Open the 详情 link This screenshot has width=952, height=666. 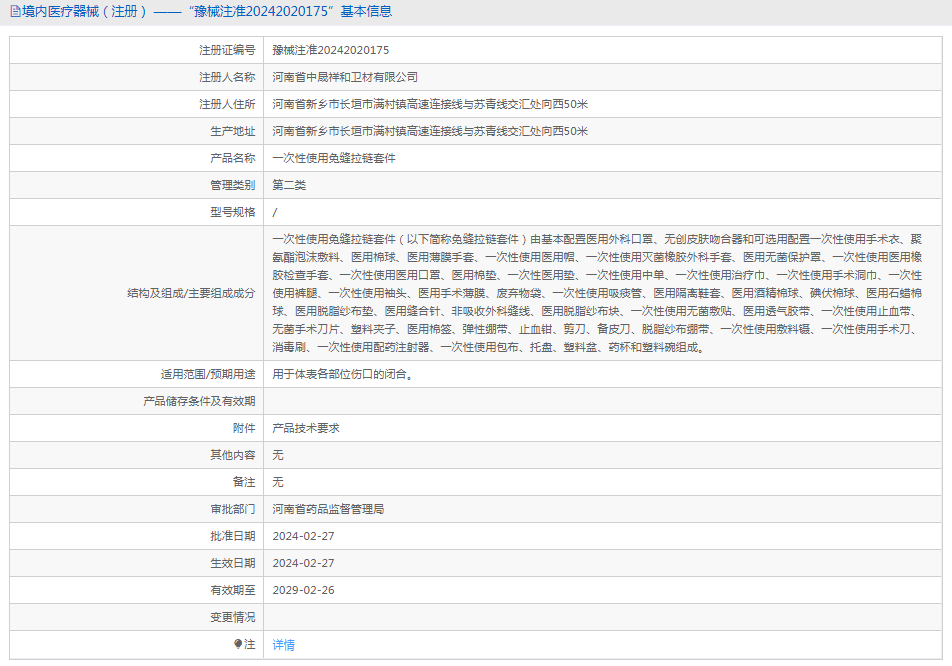pos(284,645)
